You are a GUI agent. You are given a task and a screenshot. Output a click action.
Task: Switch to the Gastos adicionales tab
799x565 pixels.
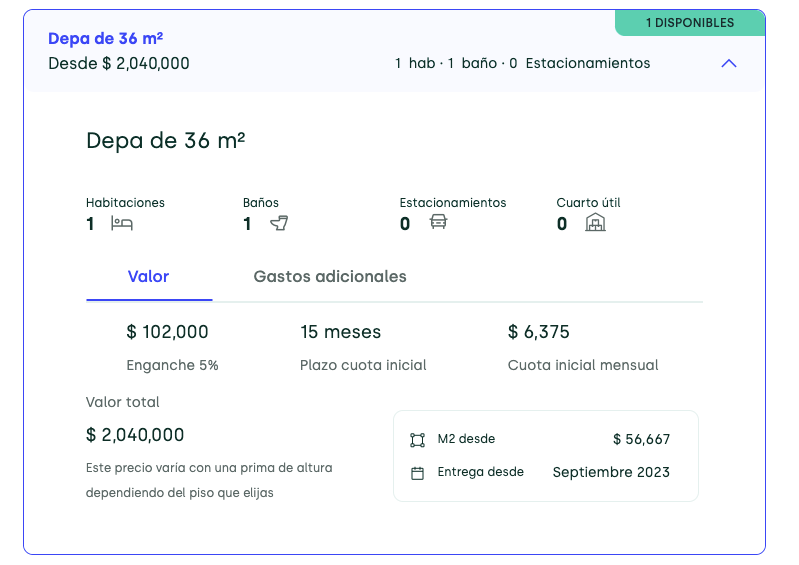coord(330,277)
